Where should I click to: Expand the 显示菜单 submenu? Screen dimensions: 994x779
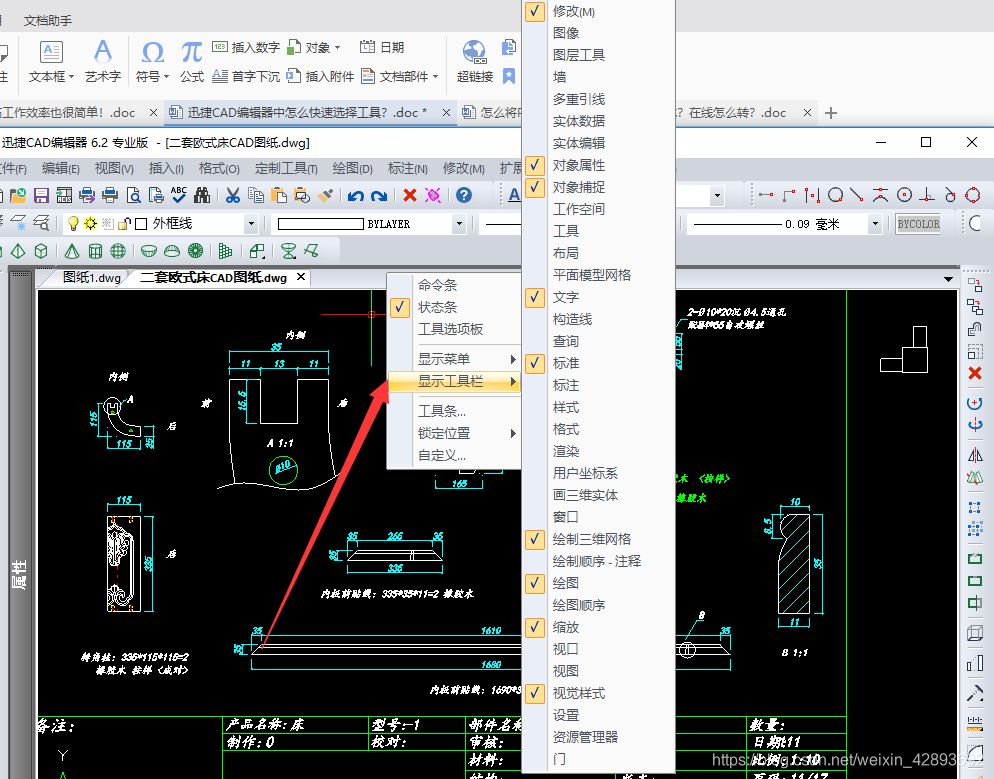point(454,359)
